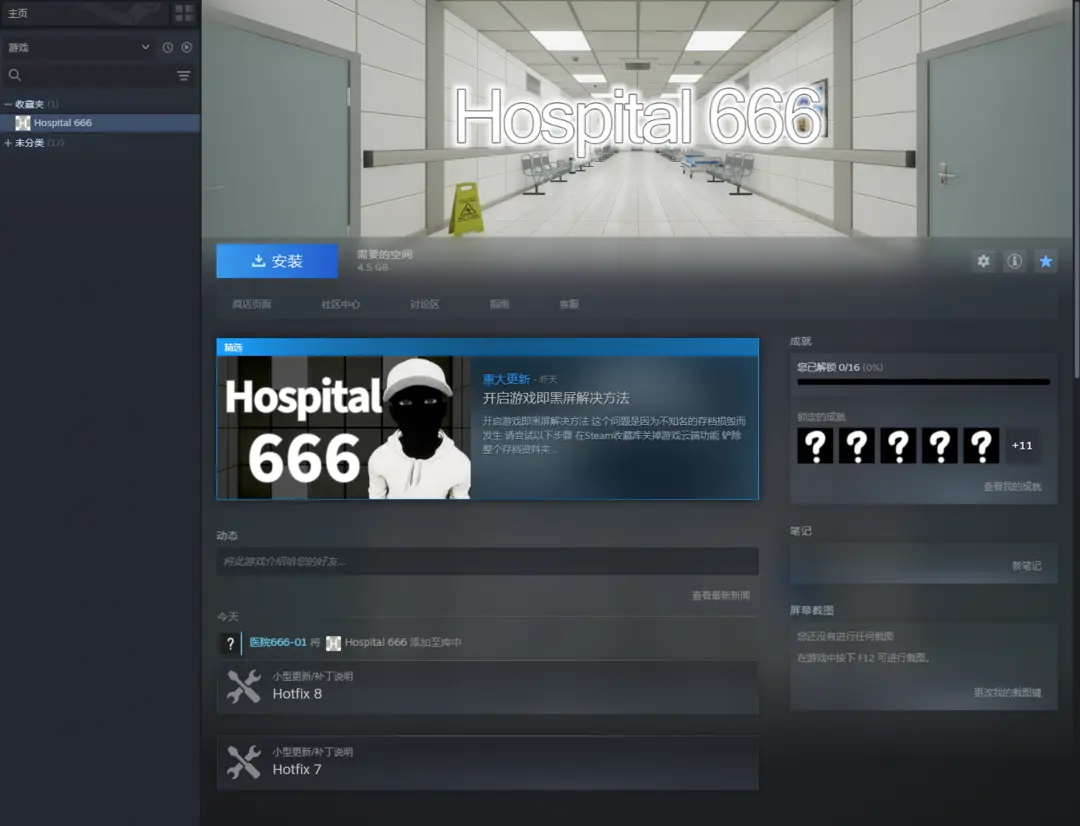Image resolution: width=1080 pixels, height=826 pixels.
Task: Open the 游戏 category dropdown
Action: 79,48
